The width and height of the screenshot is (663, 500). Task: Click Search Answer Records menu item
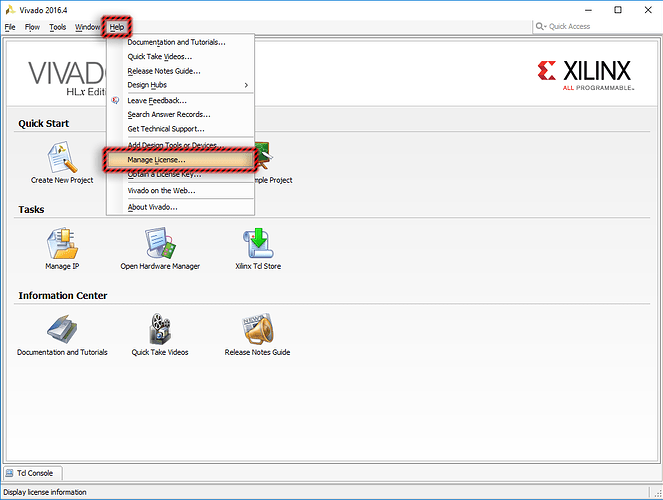coord(169,115)
